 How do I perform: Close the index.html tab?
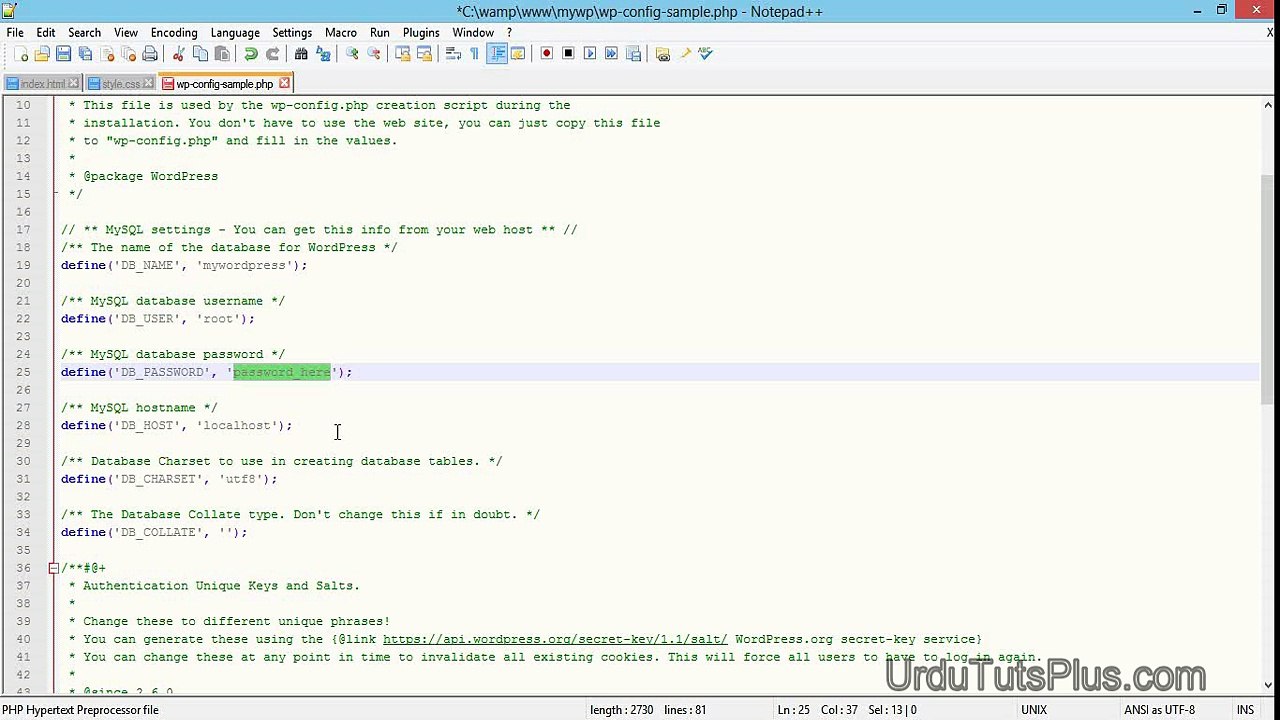tap(72, 84)
